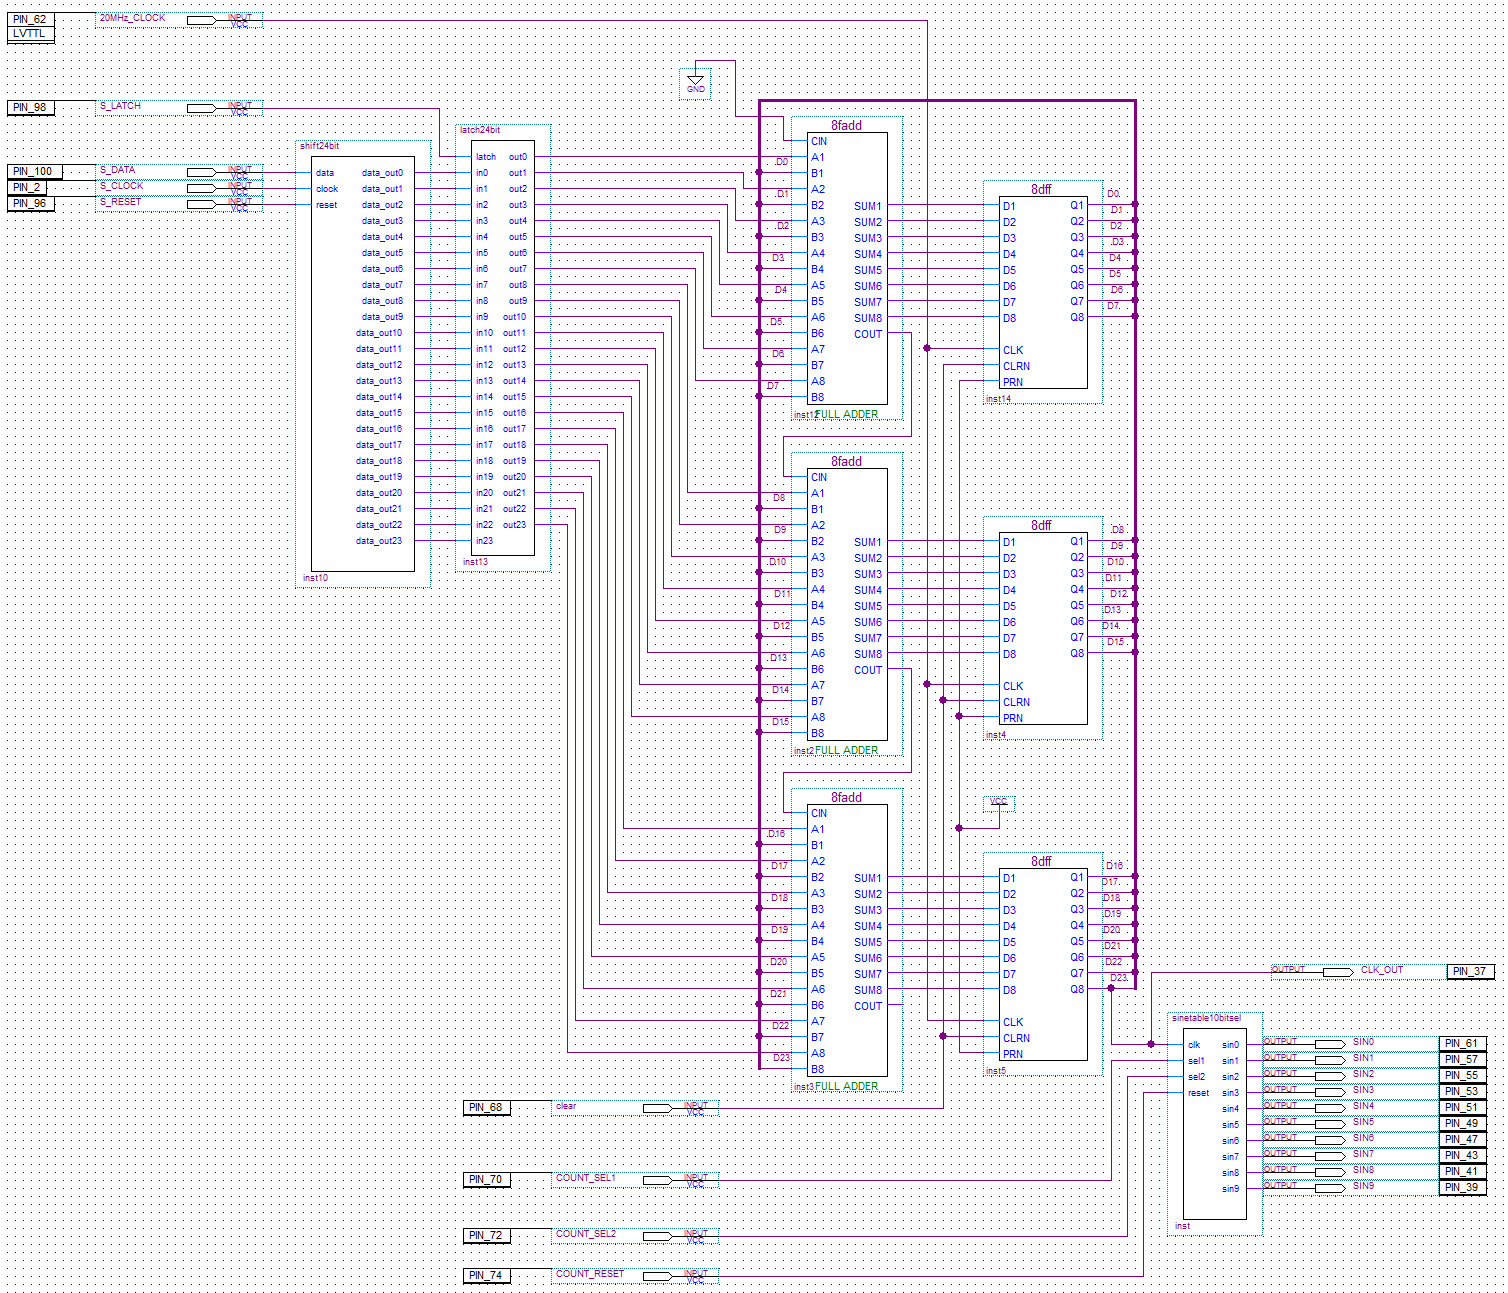Select the 8dff register labeled inst14
The image size is (1508, 1293).
[x=1043, y=292]
